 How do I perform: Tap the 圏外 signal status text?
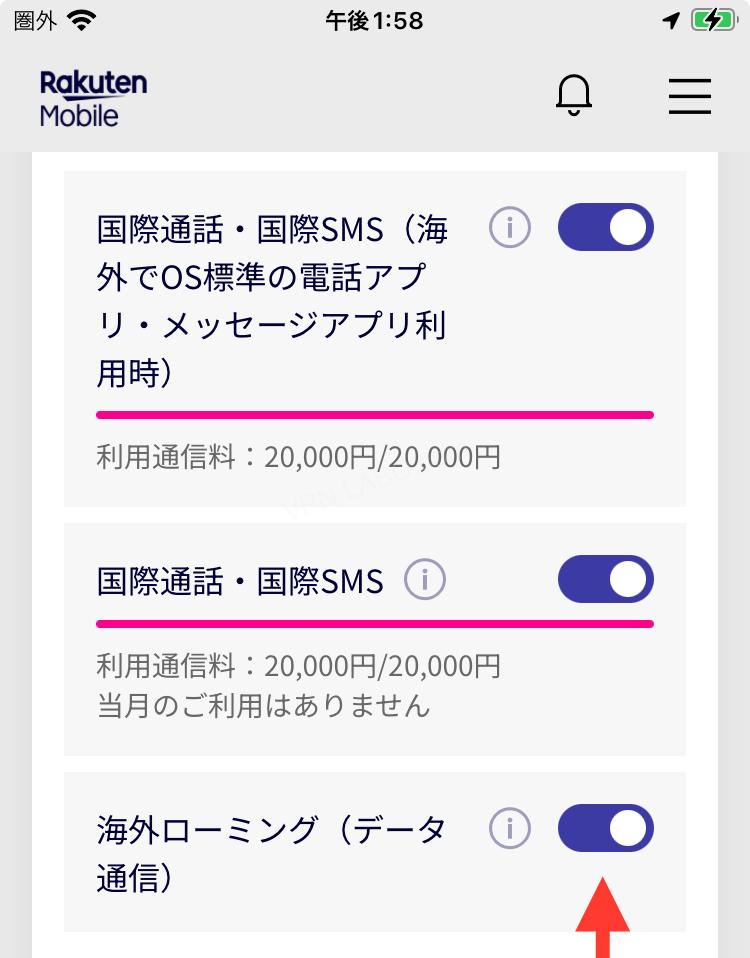pyautogui.click(x=36, y=20)
